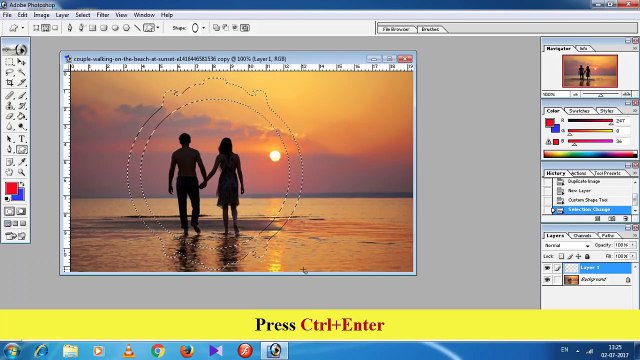Toggle visibility of Background layer
640x360 pixels.
[x=547, y=280]
